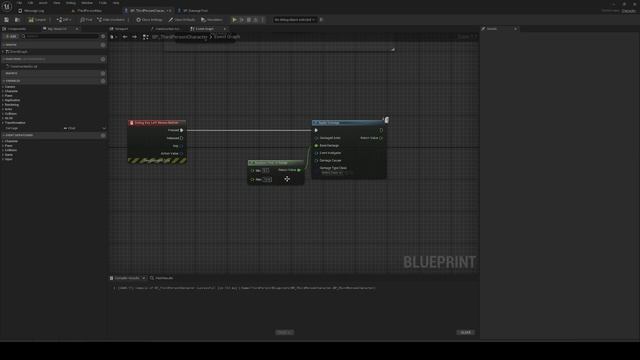640x360 pixels.
Task: Click BP_ThirdPersonCharacter breadcrumb link
Action: 180,37
